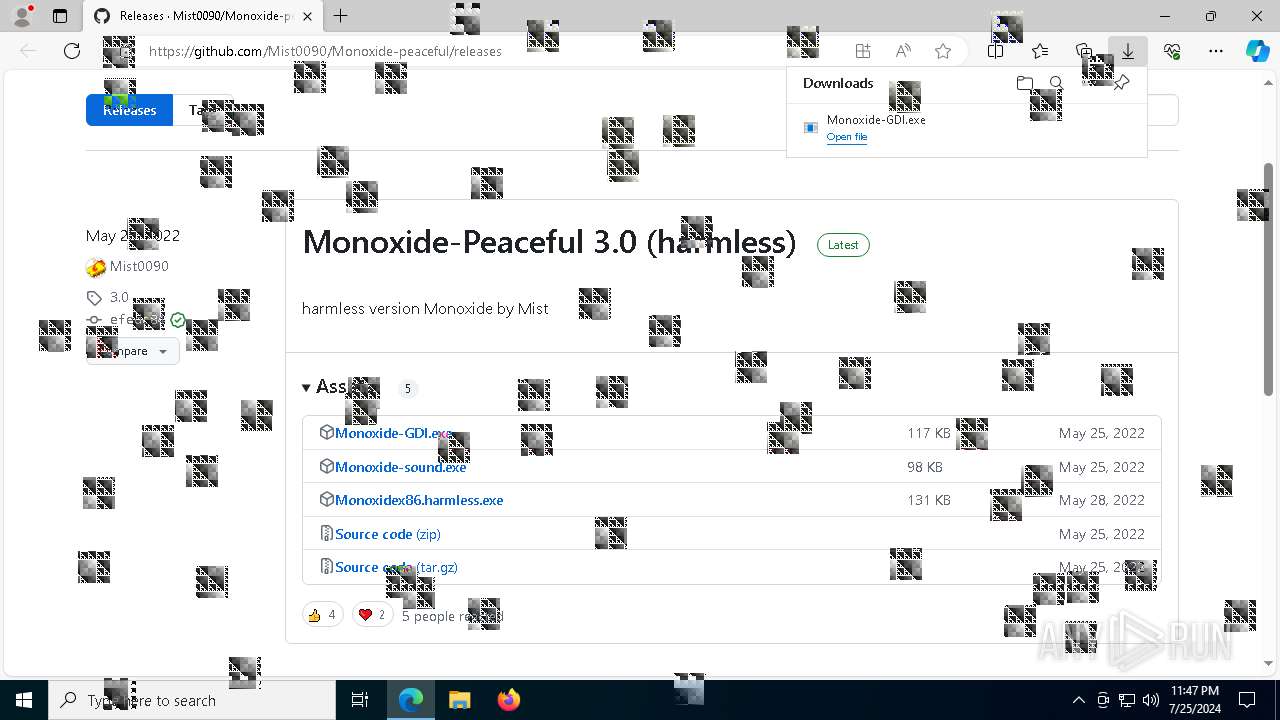
Task: Toggle the Downloads toolbar button
Action: coord(1128,51)
